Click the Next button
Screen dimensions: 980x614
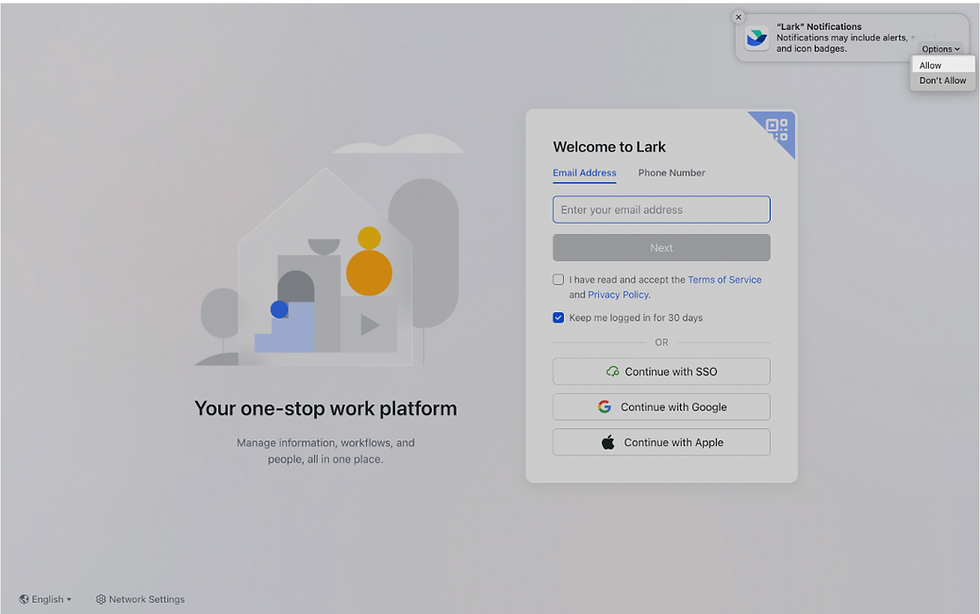(x=661, y=248)
